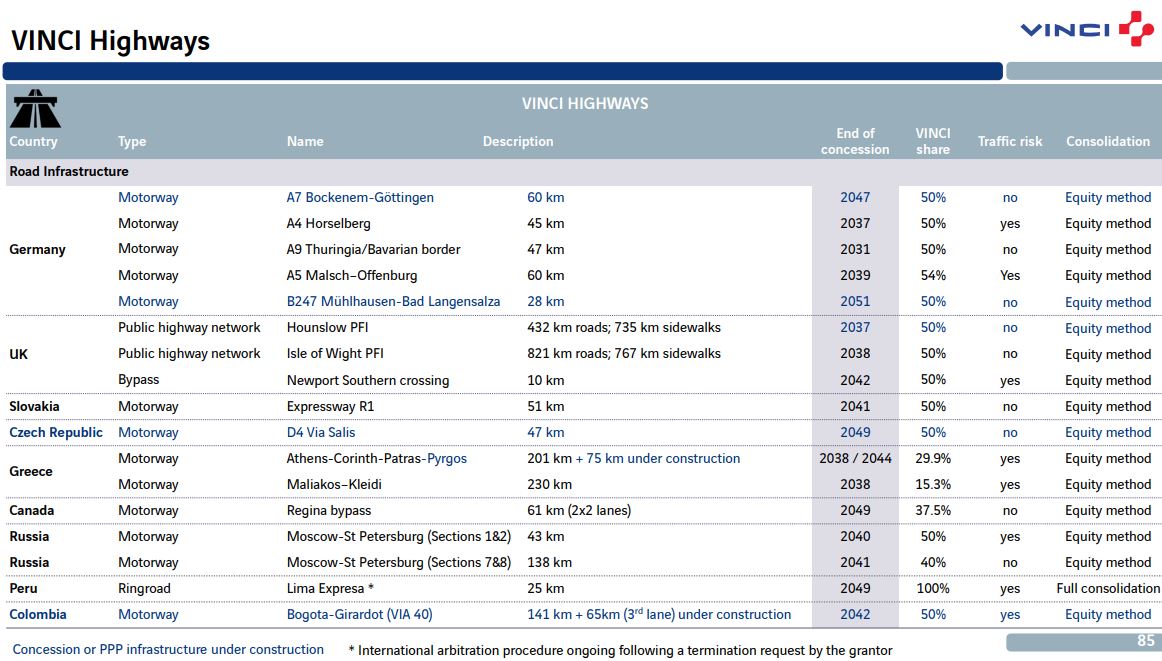1162x661 pixels.
Task: Select the 'Czech Republic' country label
Action: (56, 432)
